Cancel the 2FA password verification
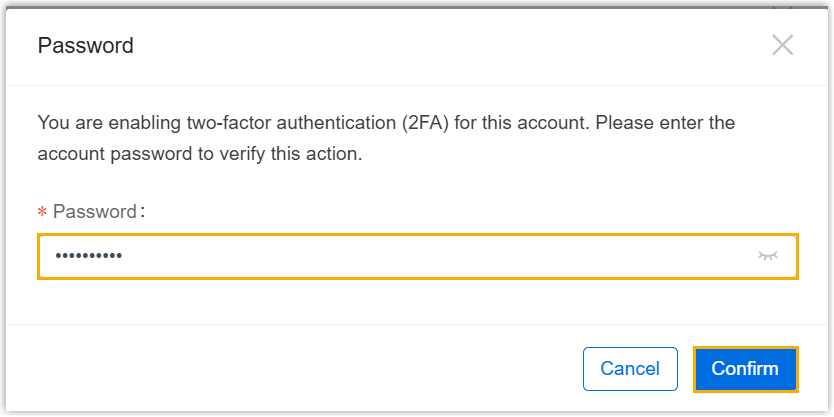The image size is (834, 417). point(630,369)
